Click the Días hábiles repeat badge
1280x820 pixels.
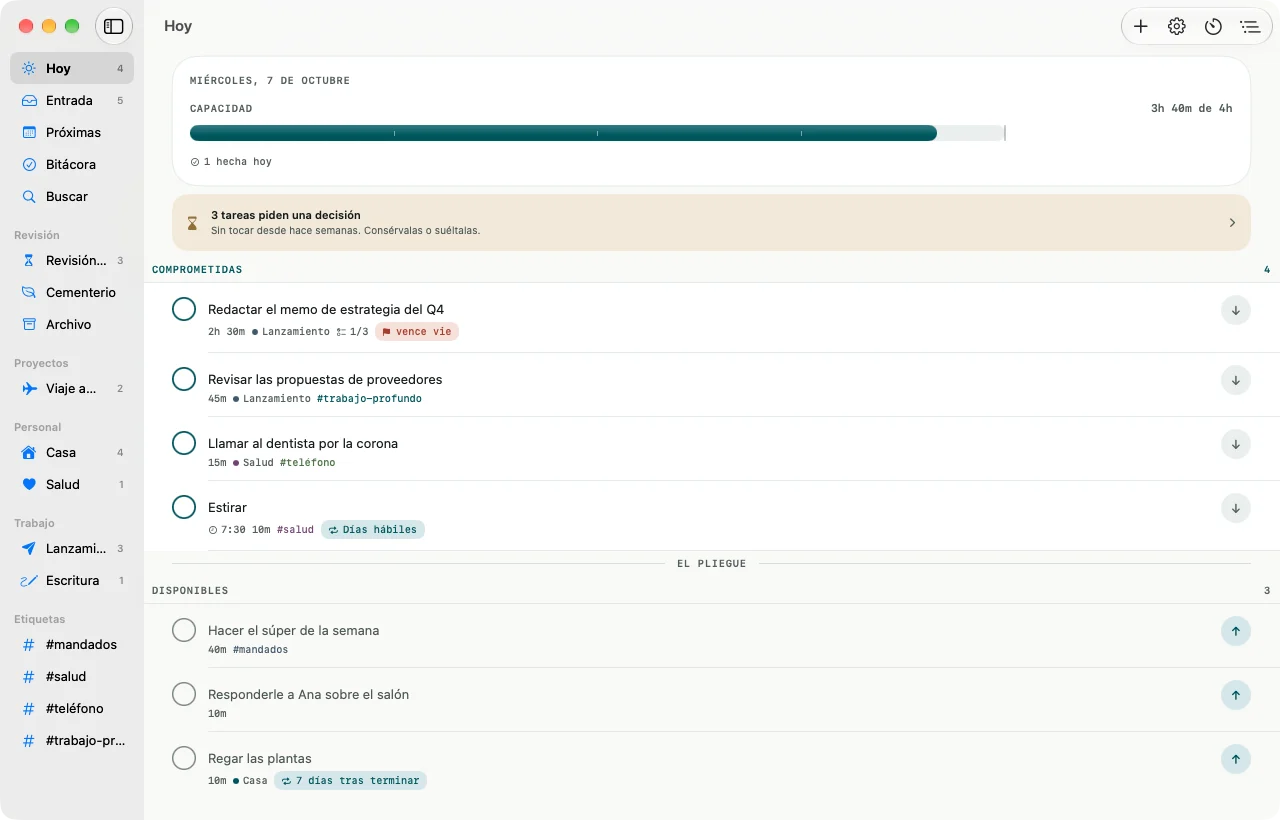pos(373,530)
